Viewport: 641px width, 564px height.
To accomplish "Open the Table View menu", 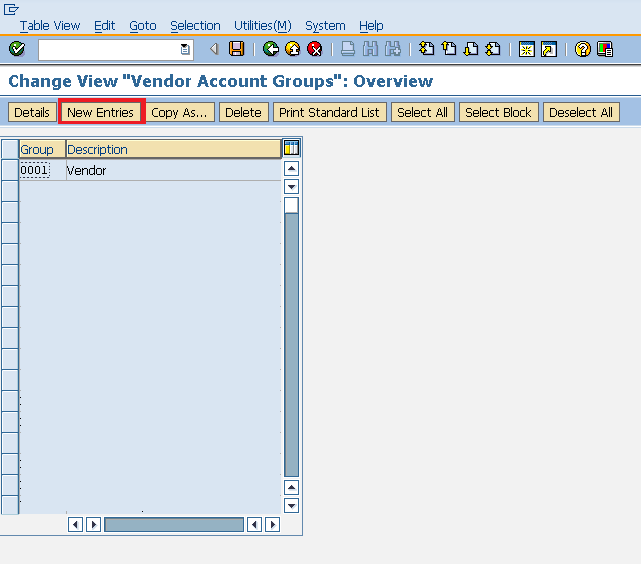I will point(50,26).
